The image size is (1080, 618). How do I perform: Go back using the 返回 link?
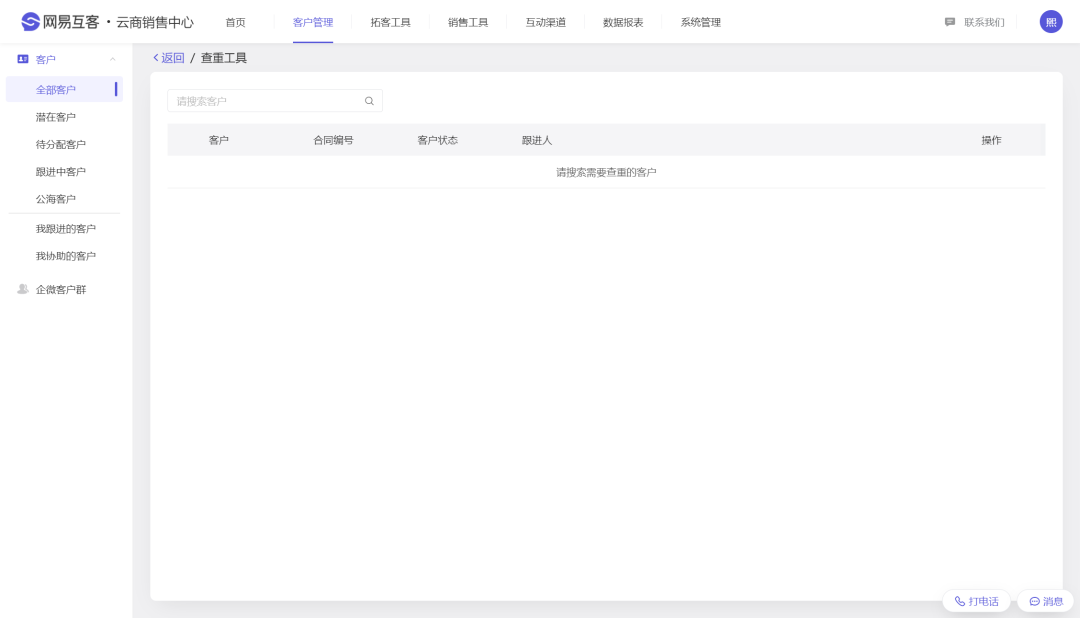point(168,58)
